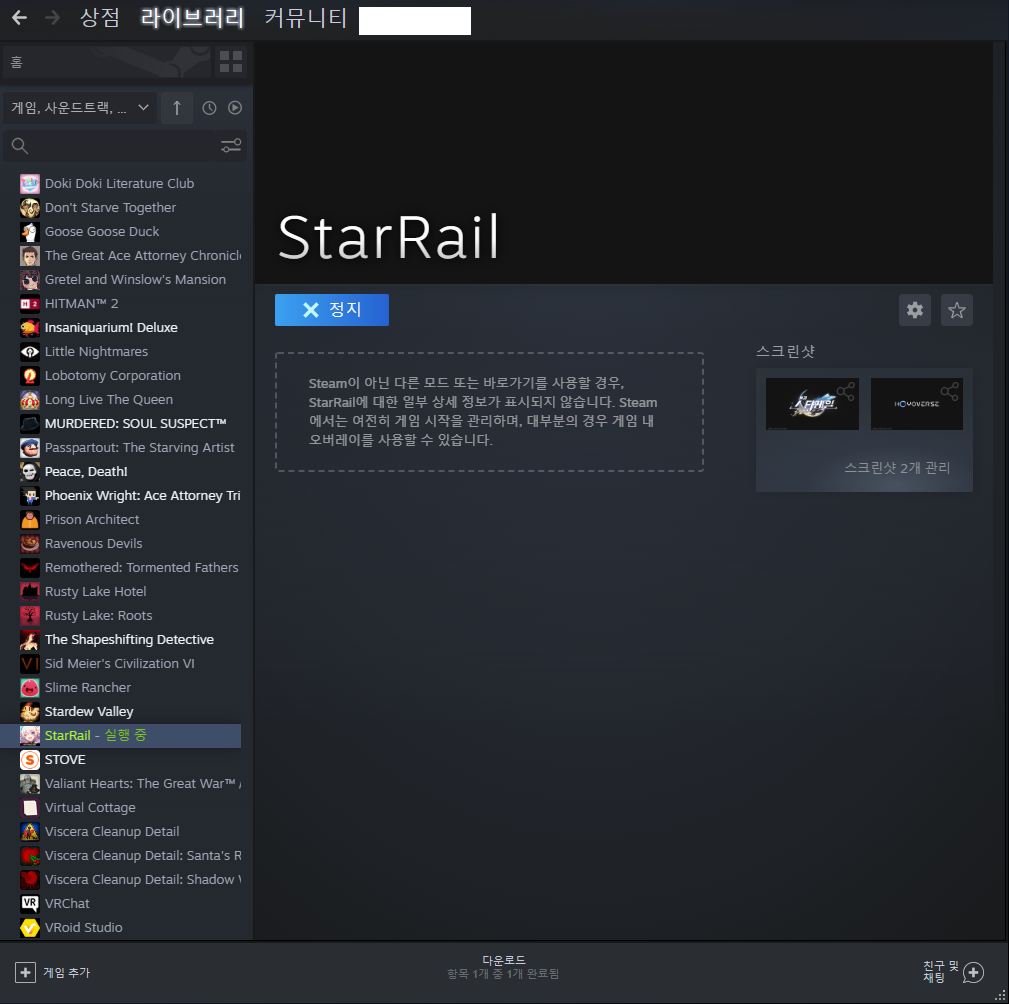Switch to the 커뮤니티 tab
Screen dimensions: 1009x1004
pos(306,18)
